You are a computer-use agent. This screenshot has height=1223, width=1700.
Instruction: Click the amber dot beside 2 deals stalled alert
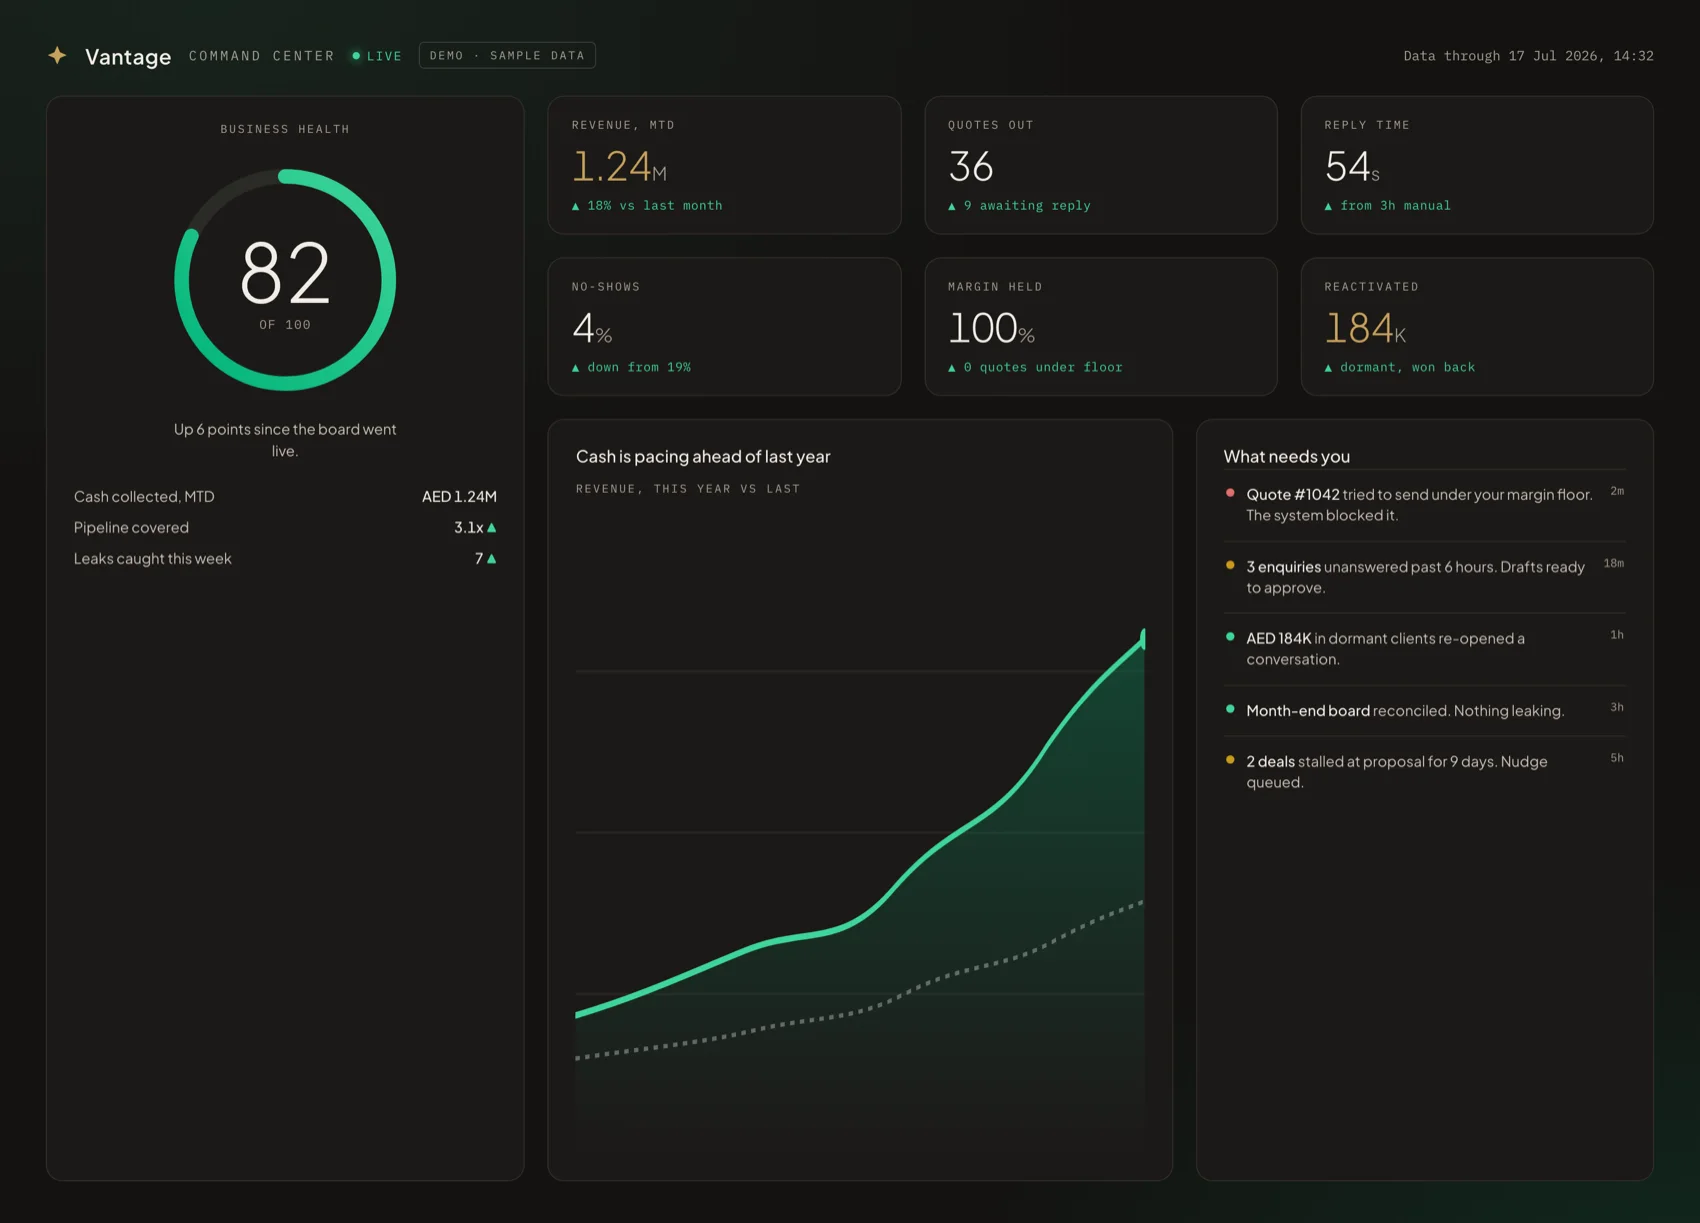pos(1230,760)
